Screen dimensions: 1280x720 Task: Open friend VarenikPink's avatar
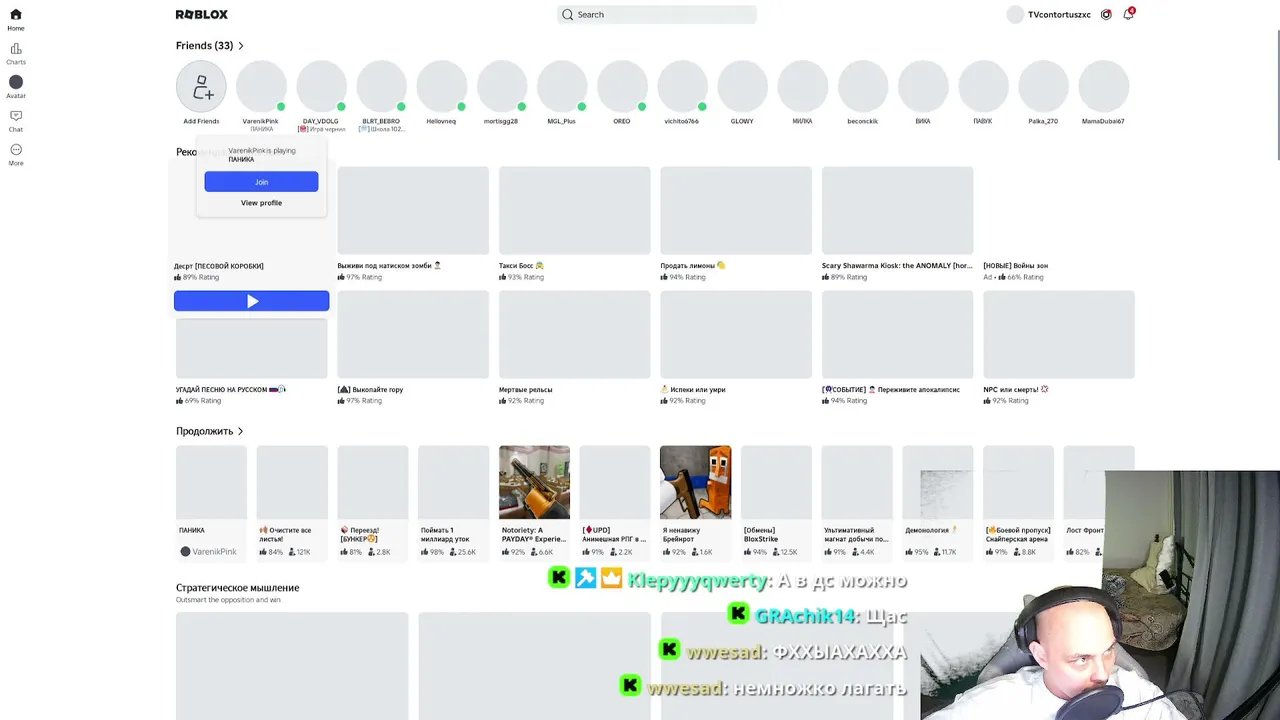pos(261,86)
